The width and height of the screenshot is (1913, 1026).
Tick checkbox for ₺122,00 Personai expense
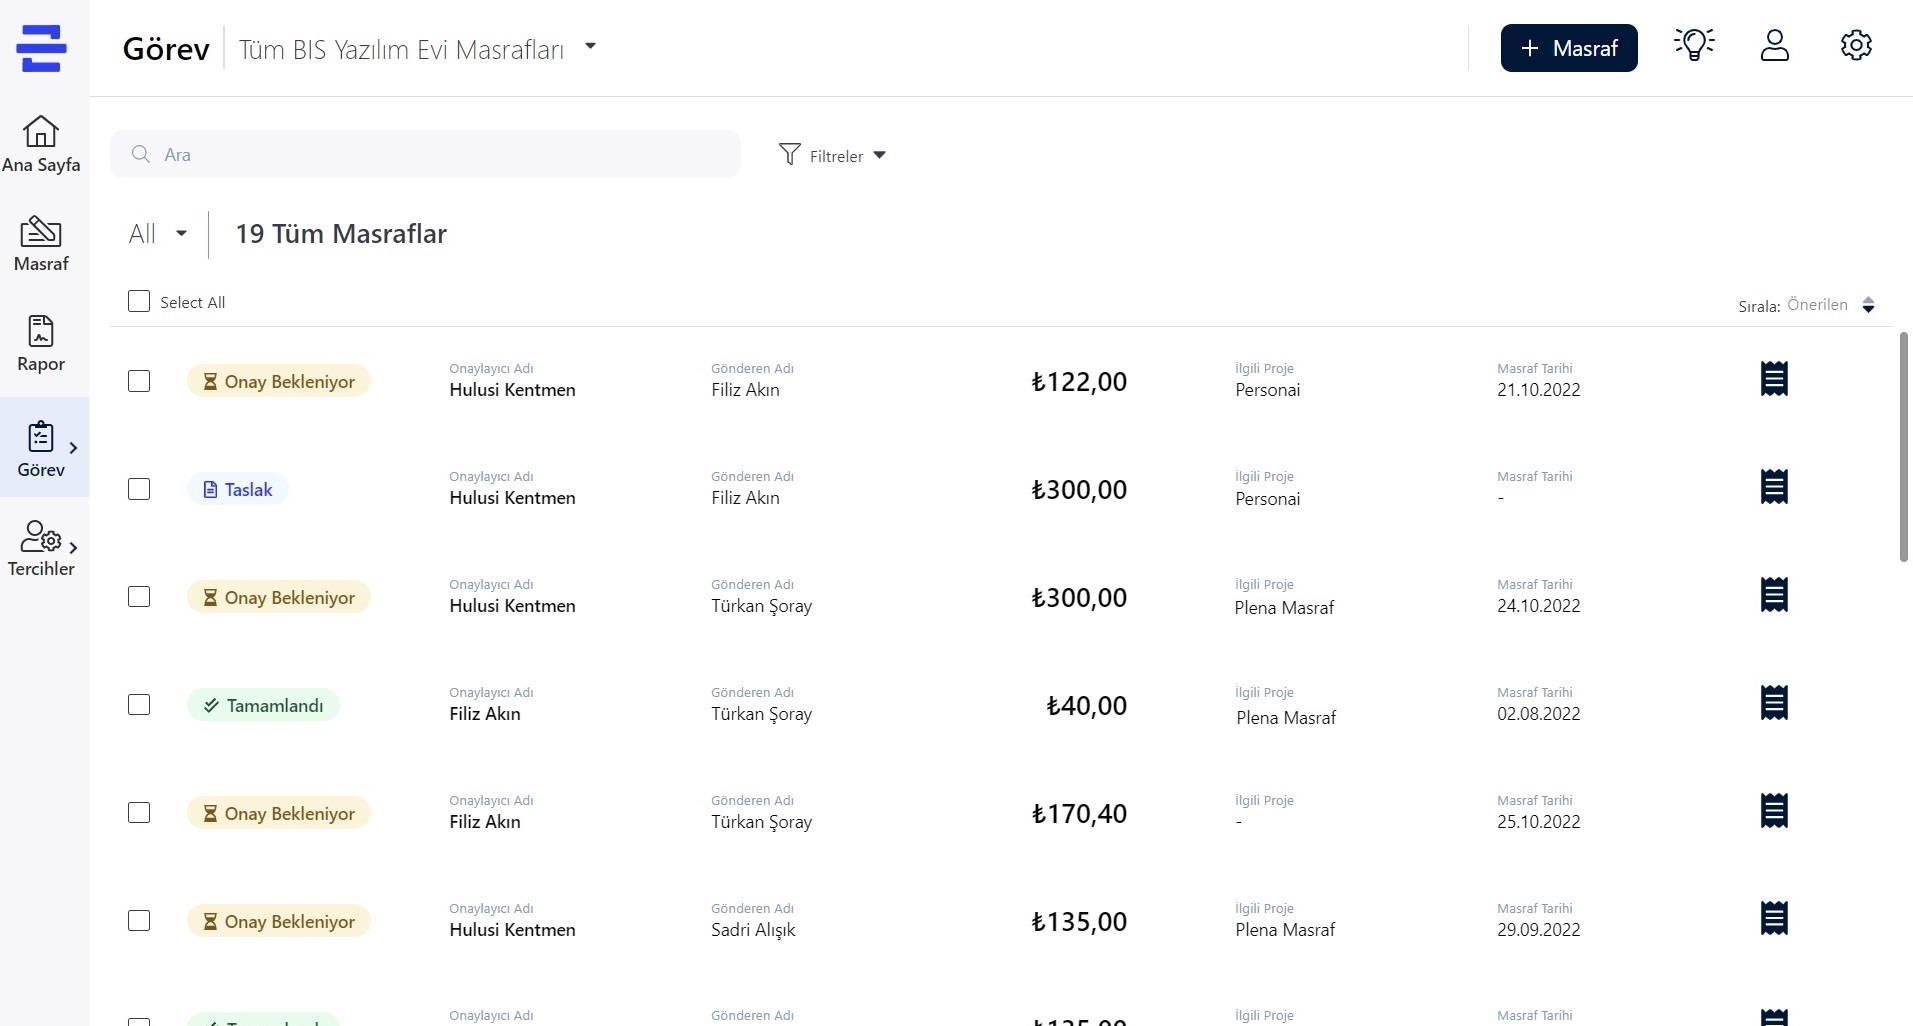click(x=139, y=381)
